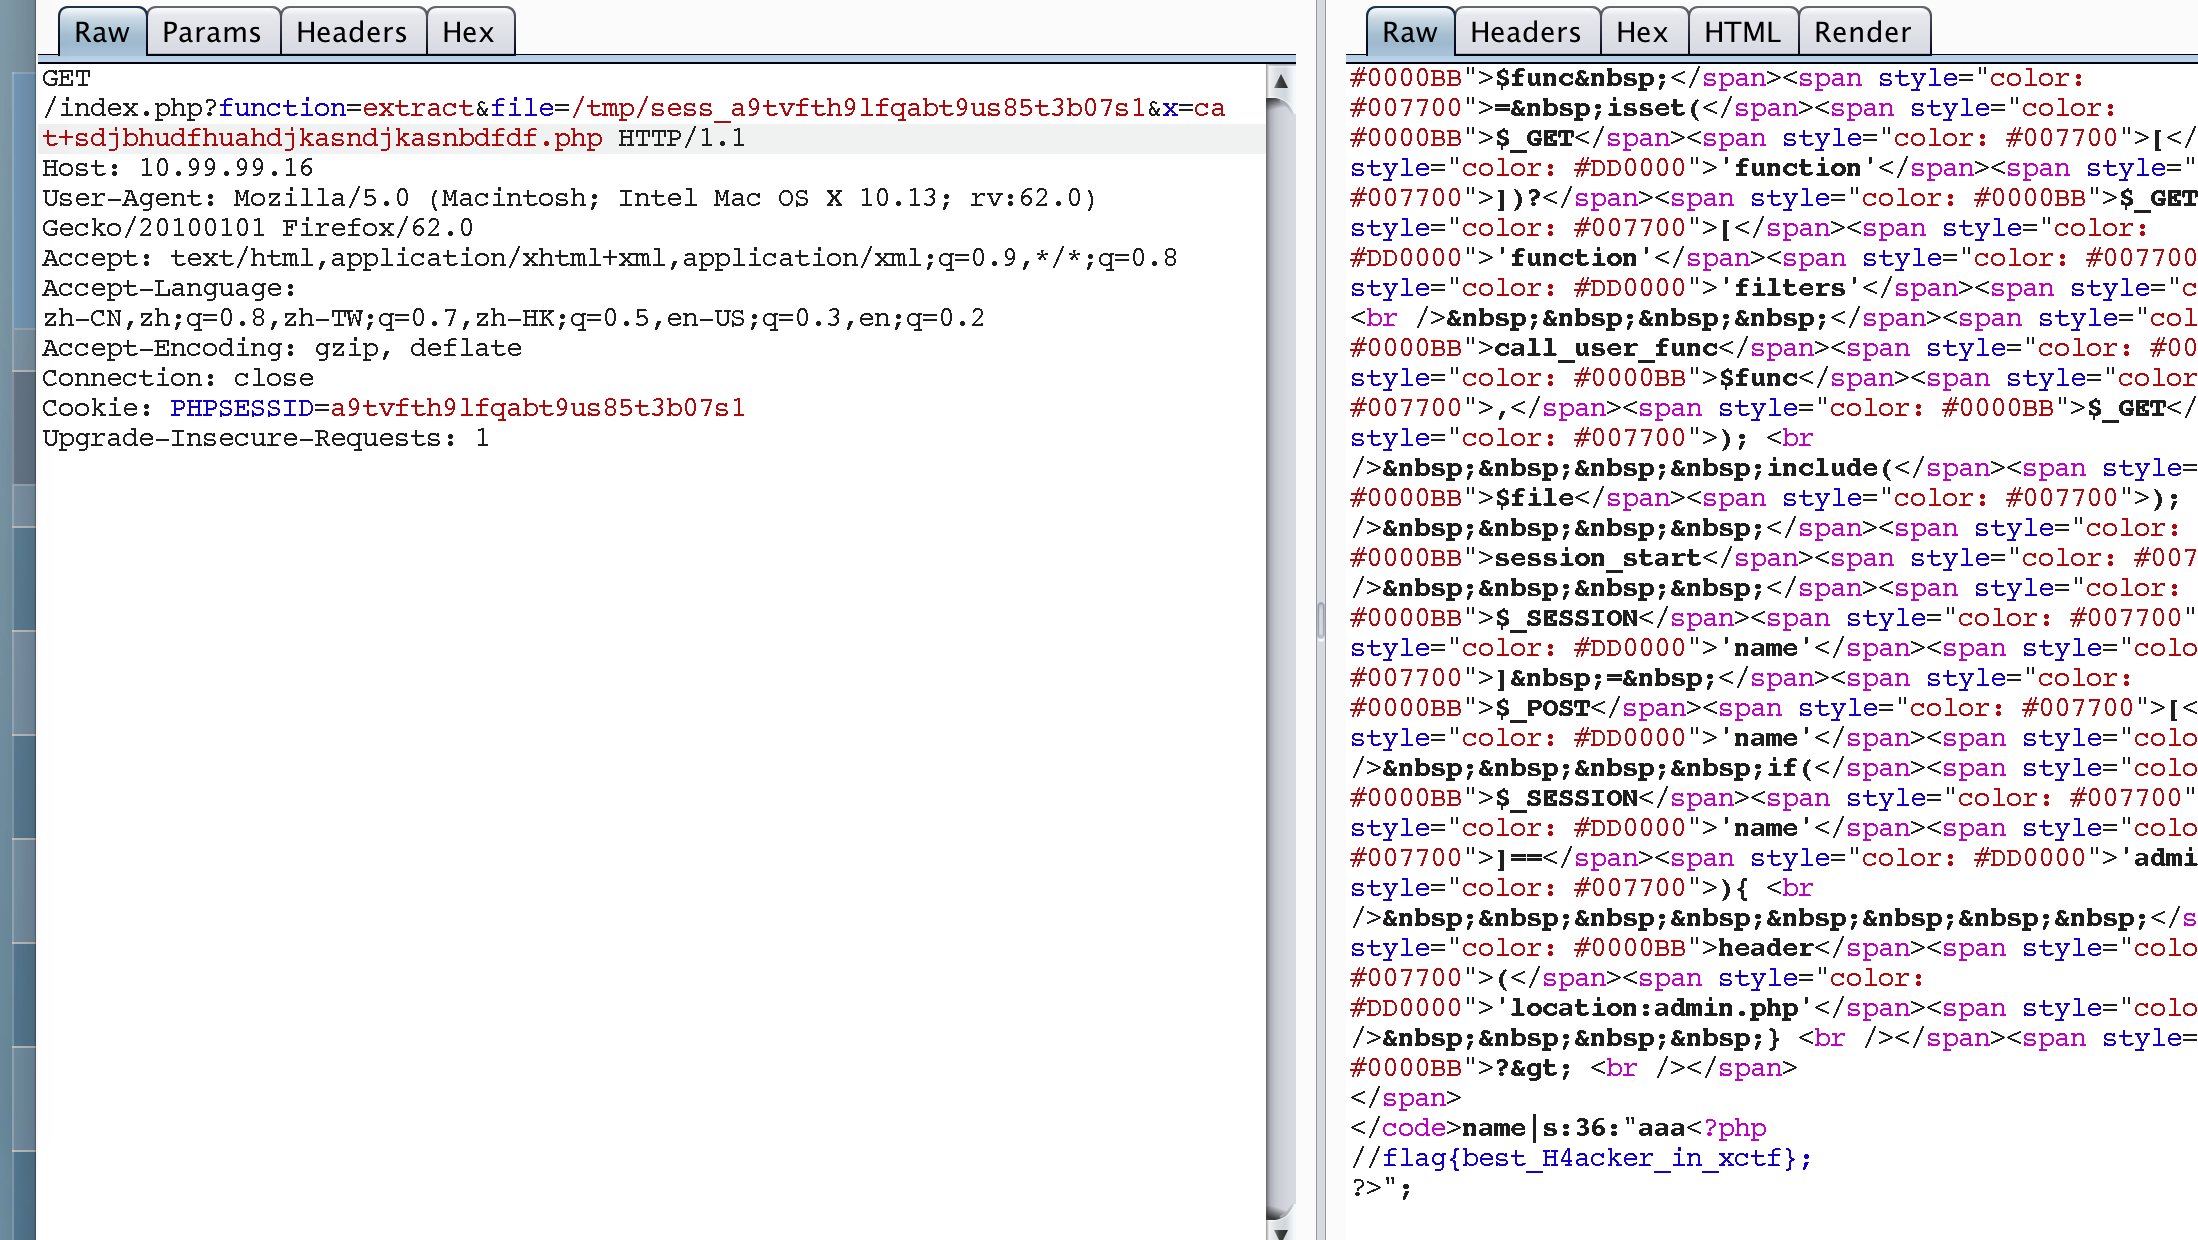Place cursor in the Host: 10.99.99.16 line

coord(178,168)
